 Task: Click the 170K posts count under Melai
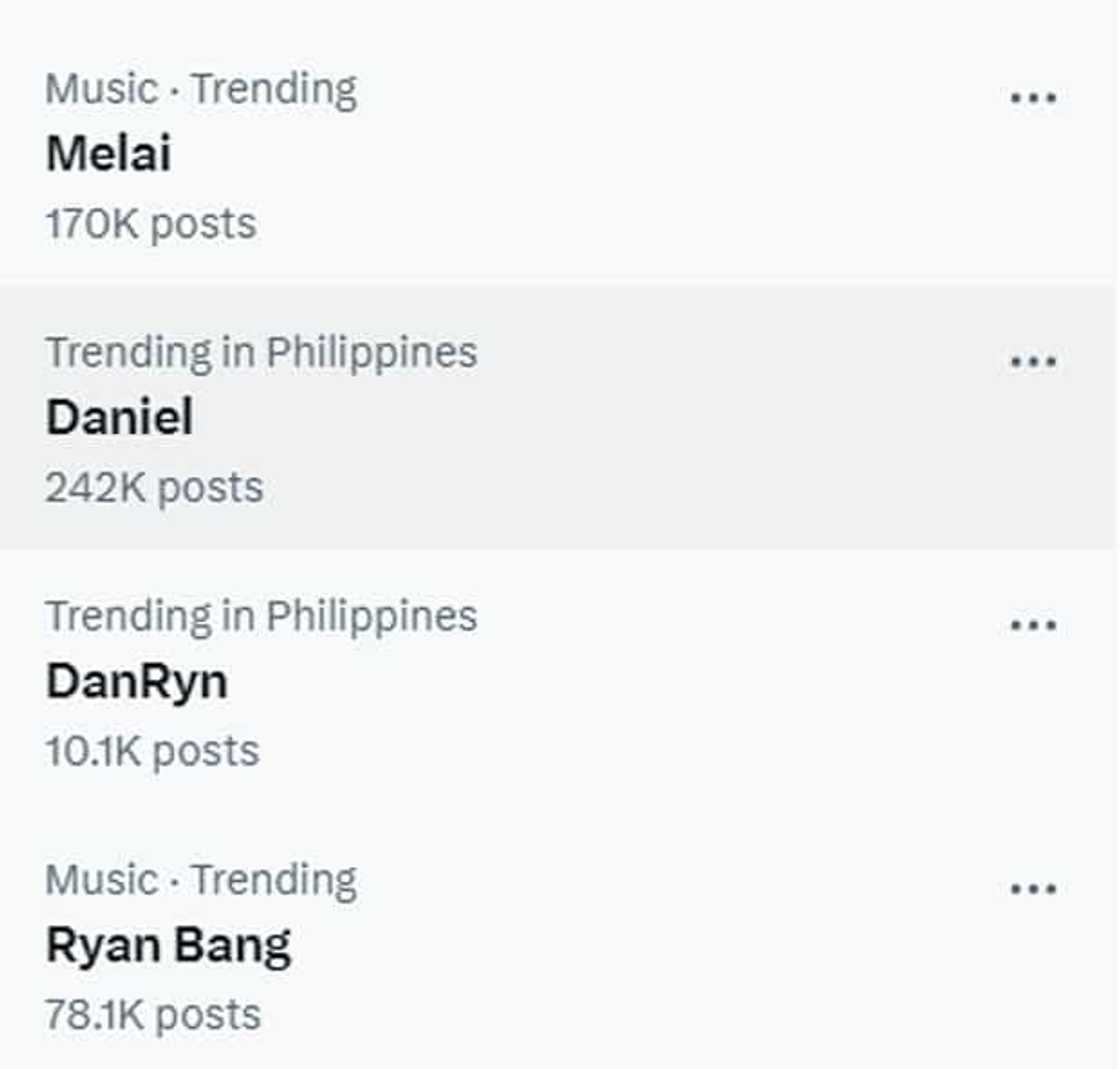[x=150, y=223]
